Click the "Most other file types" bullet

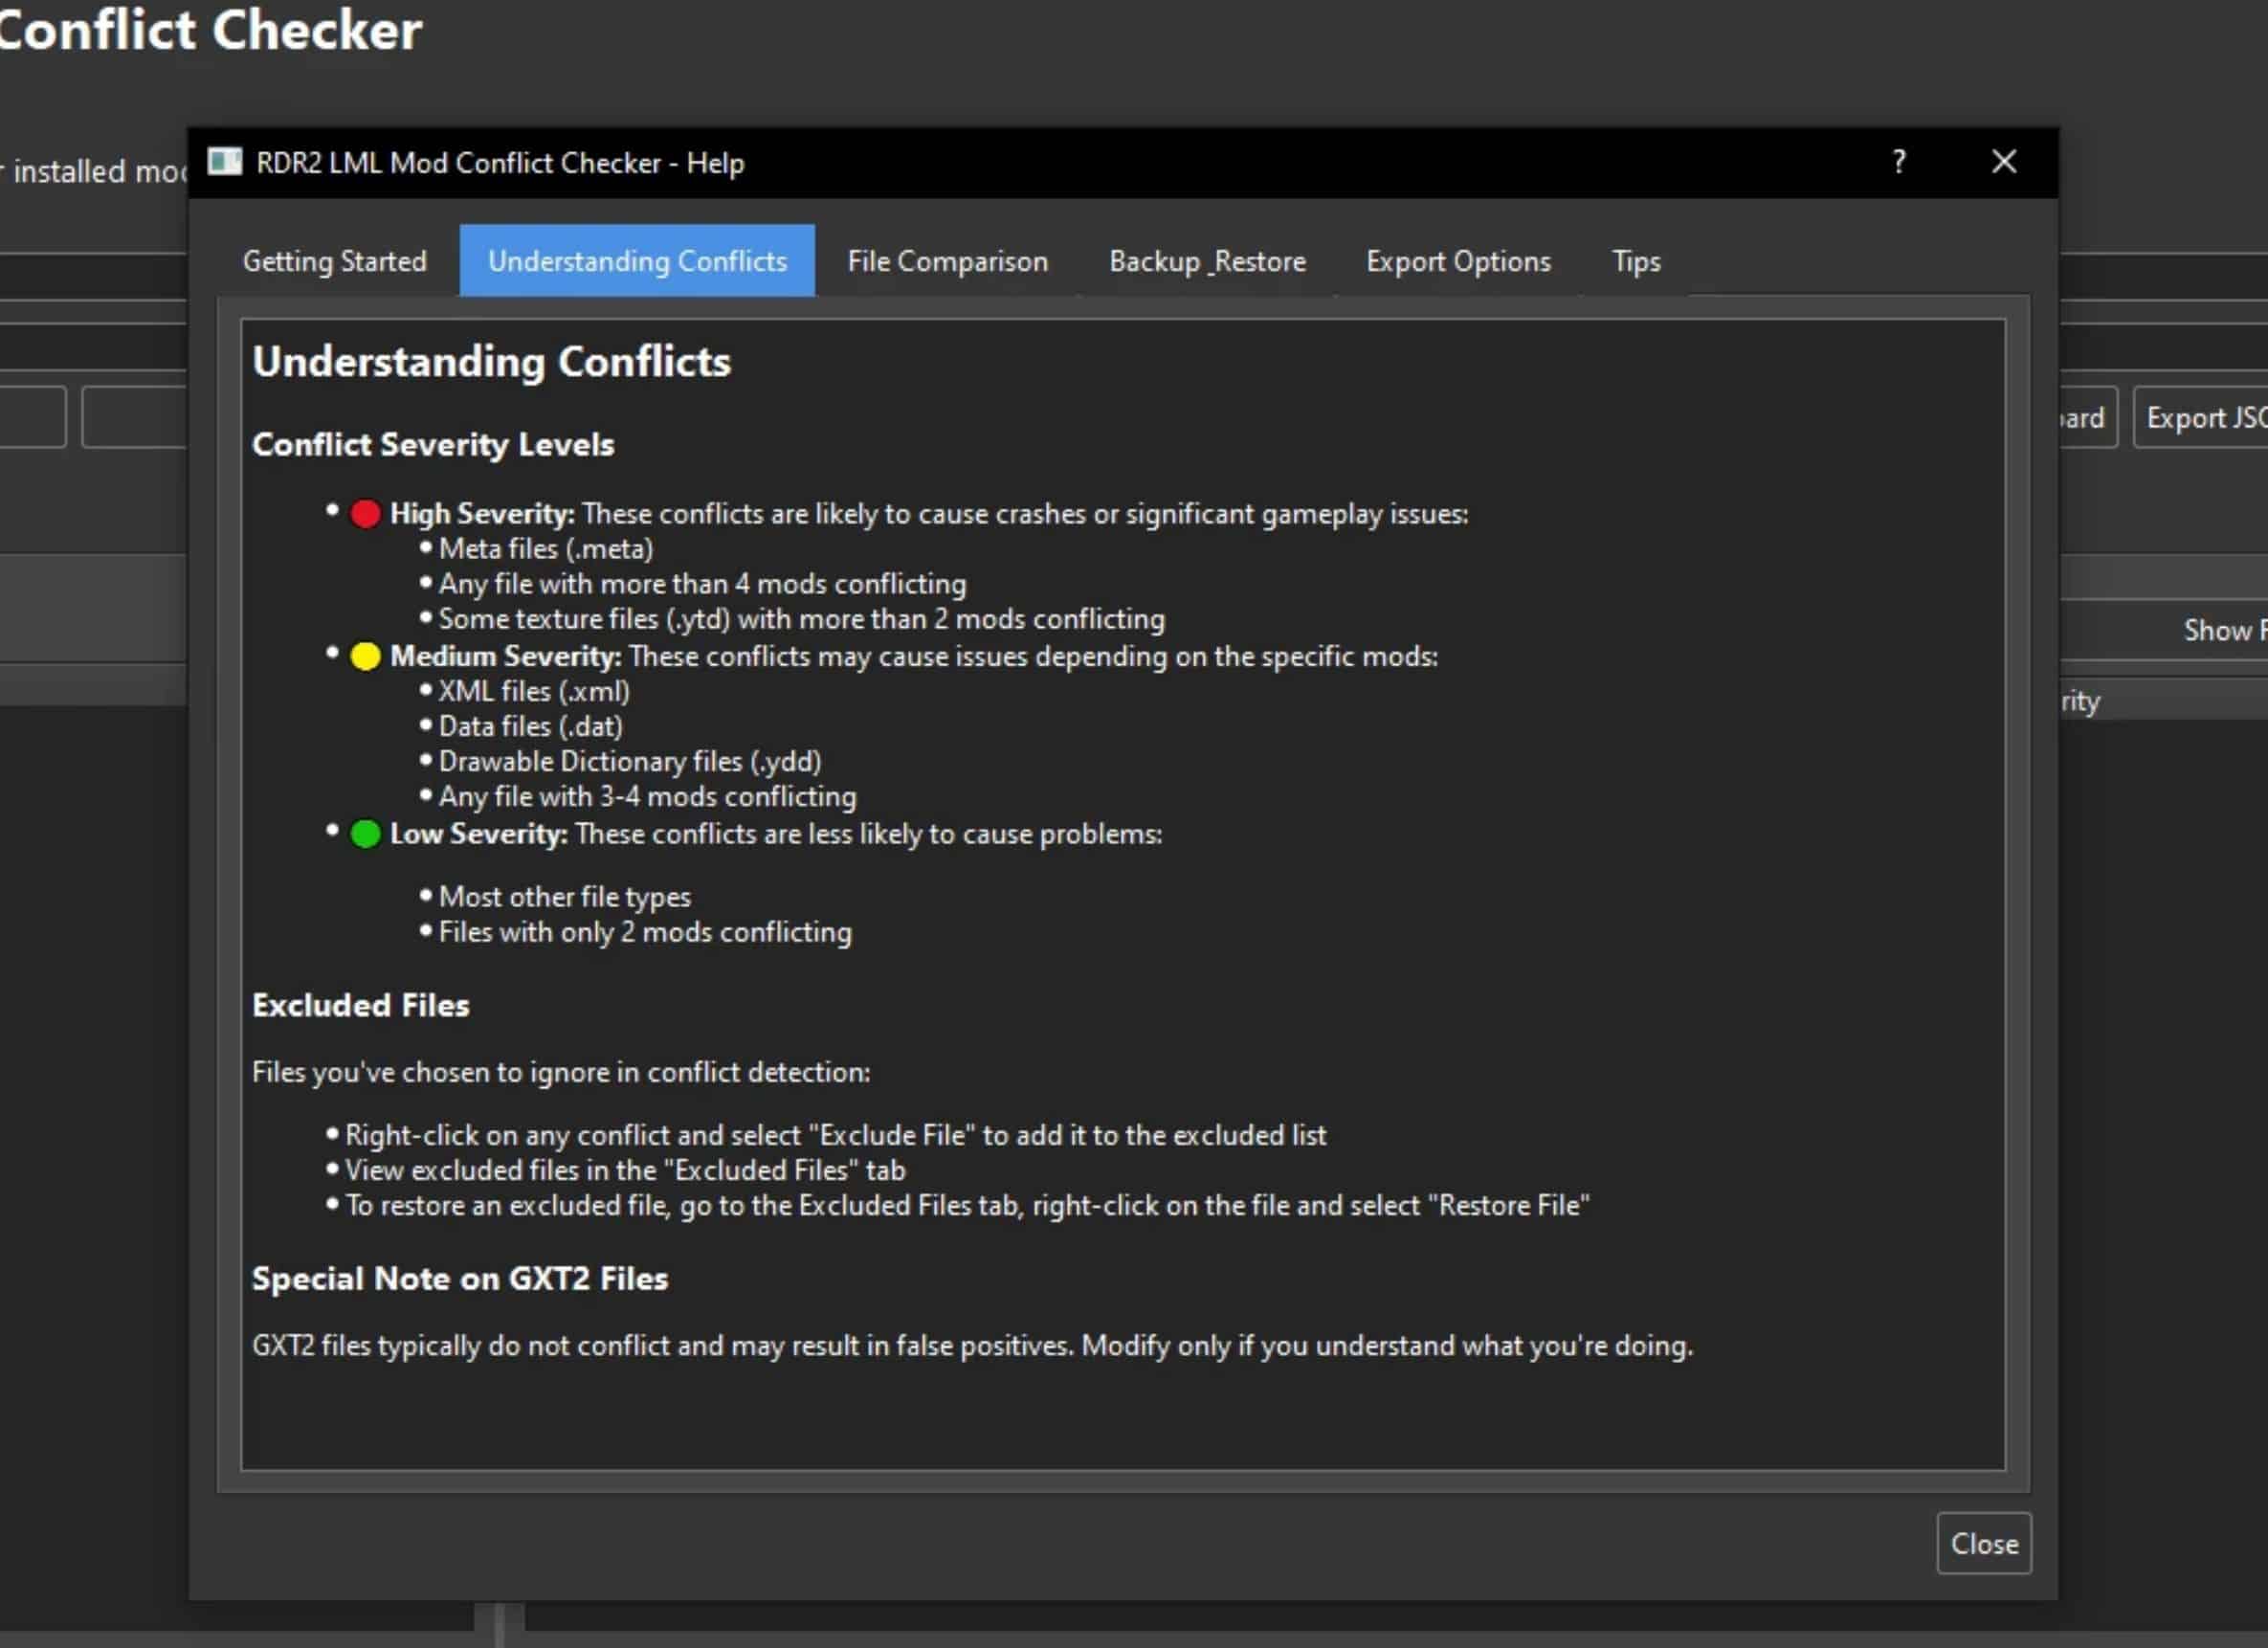[564, 897]
